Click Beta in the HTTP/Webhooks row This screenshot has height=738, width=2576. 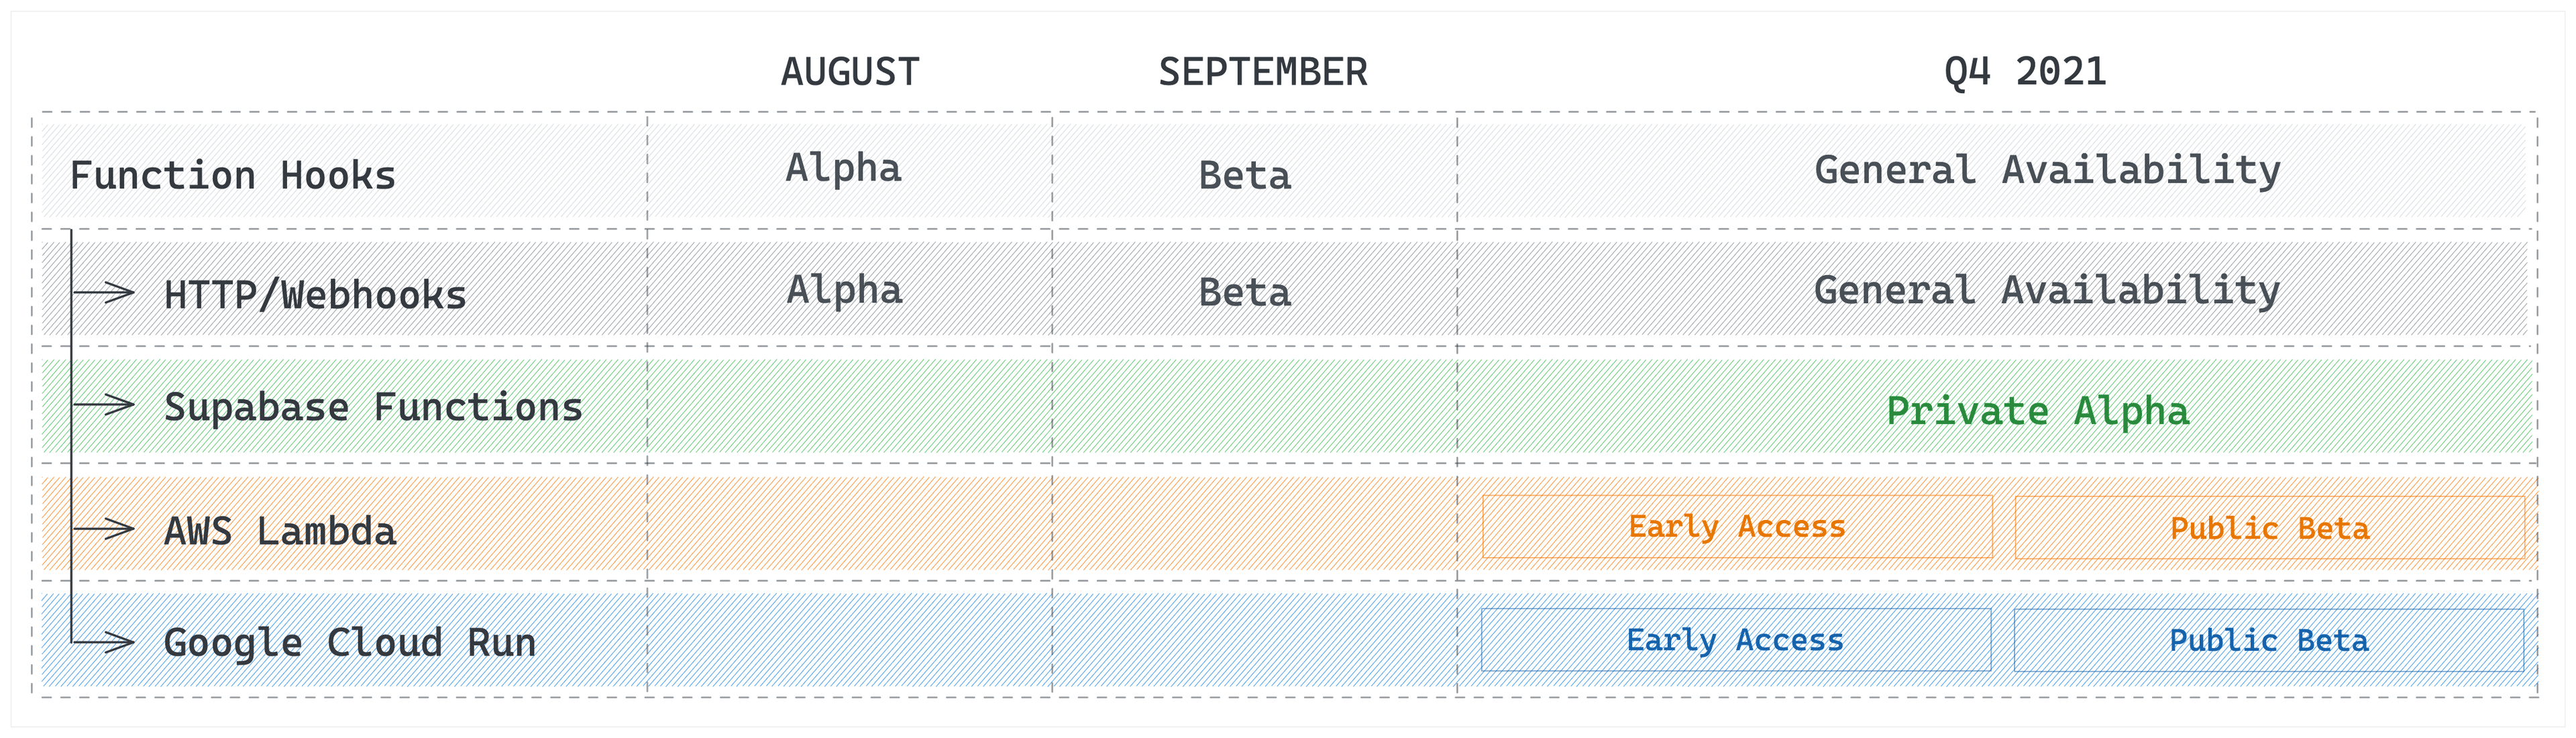point(1244,293)
